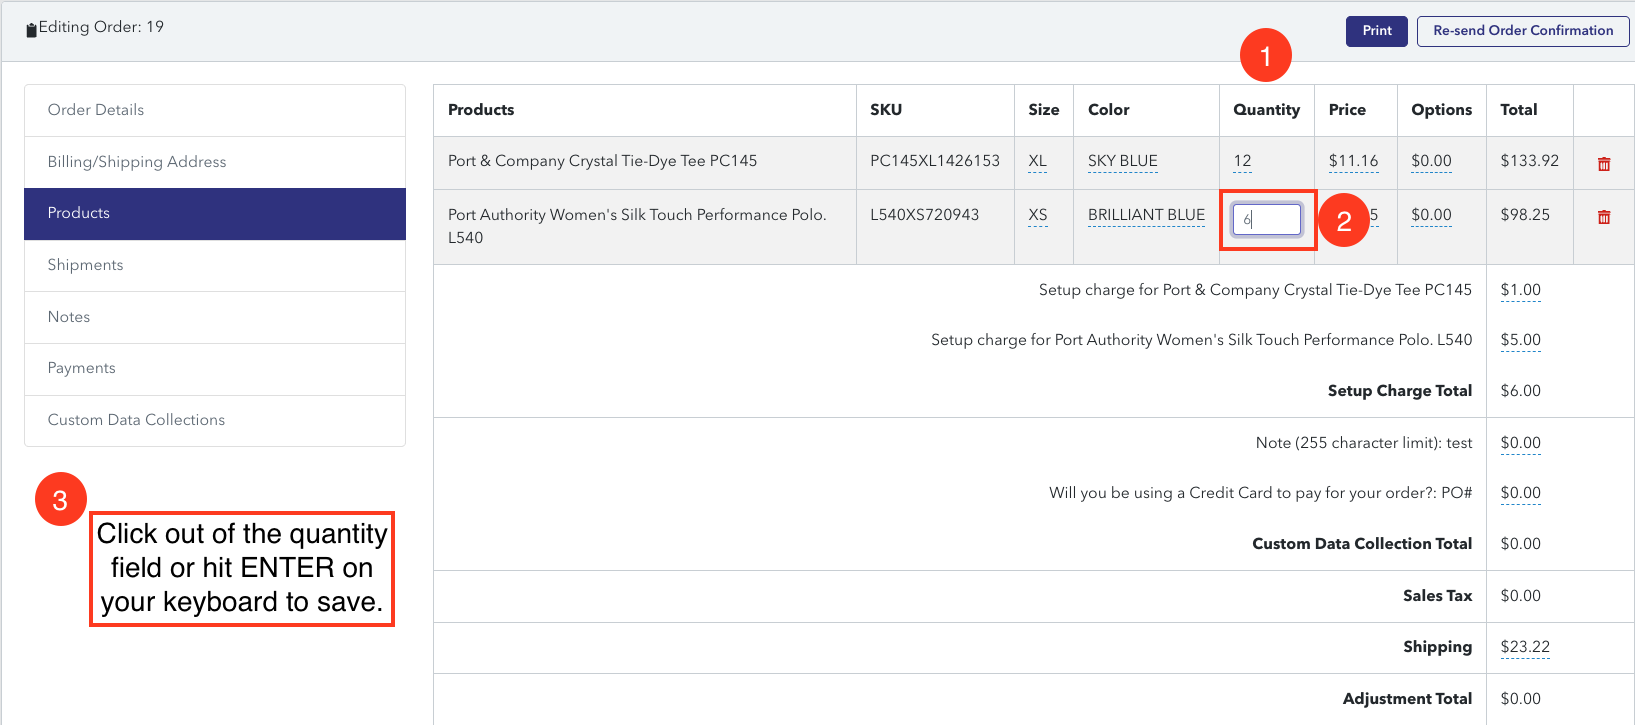Edit size XS for the Silk Touch Polo
The width and height of the screenshot is (1635, 725).
[x=1038, y=215]
